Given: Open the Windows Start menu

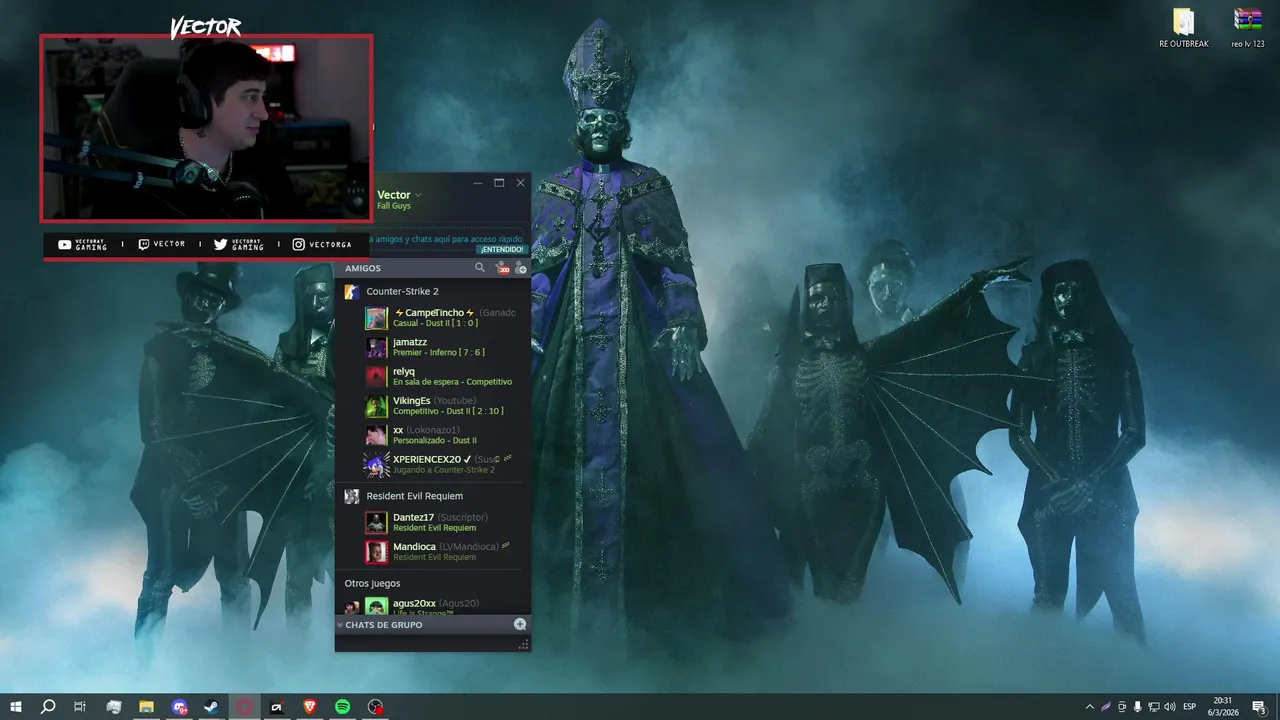Looking at the screenshot, I should point(16,707).
